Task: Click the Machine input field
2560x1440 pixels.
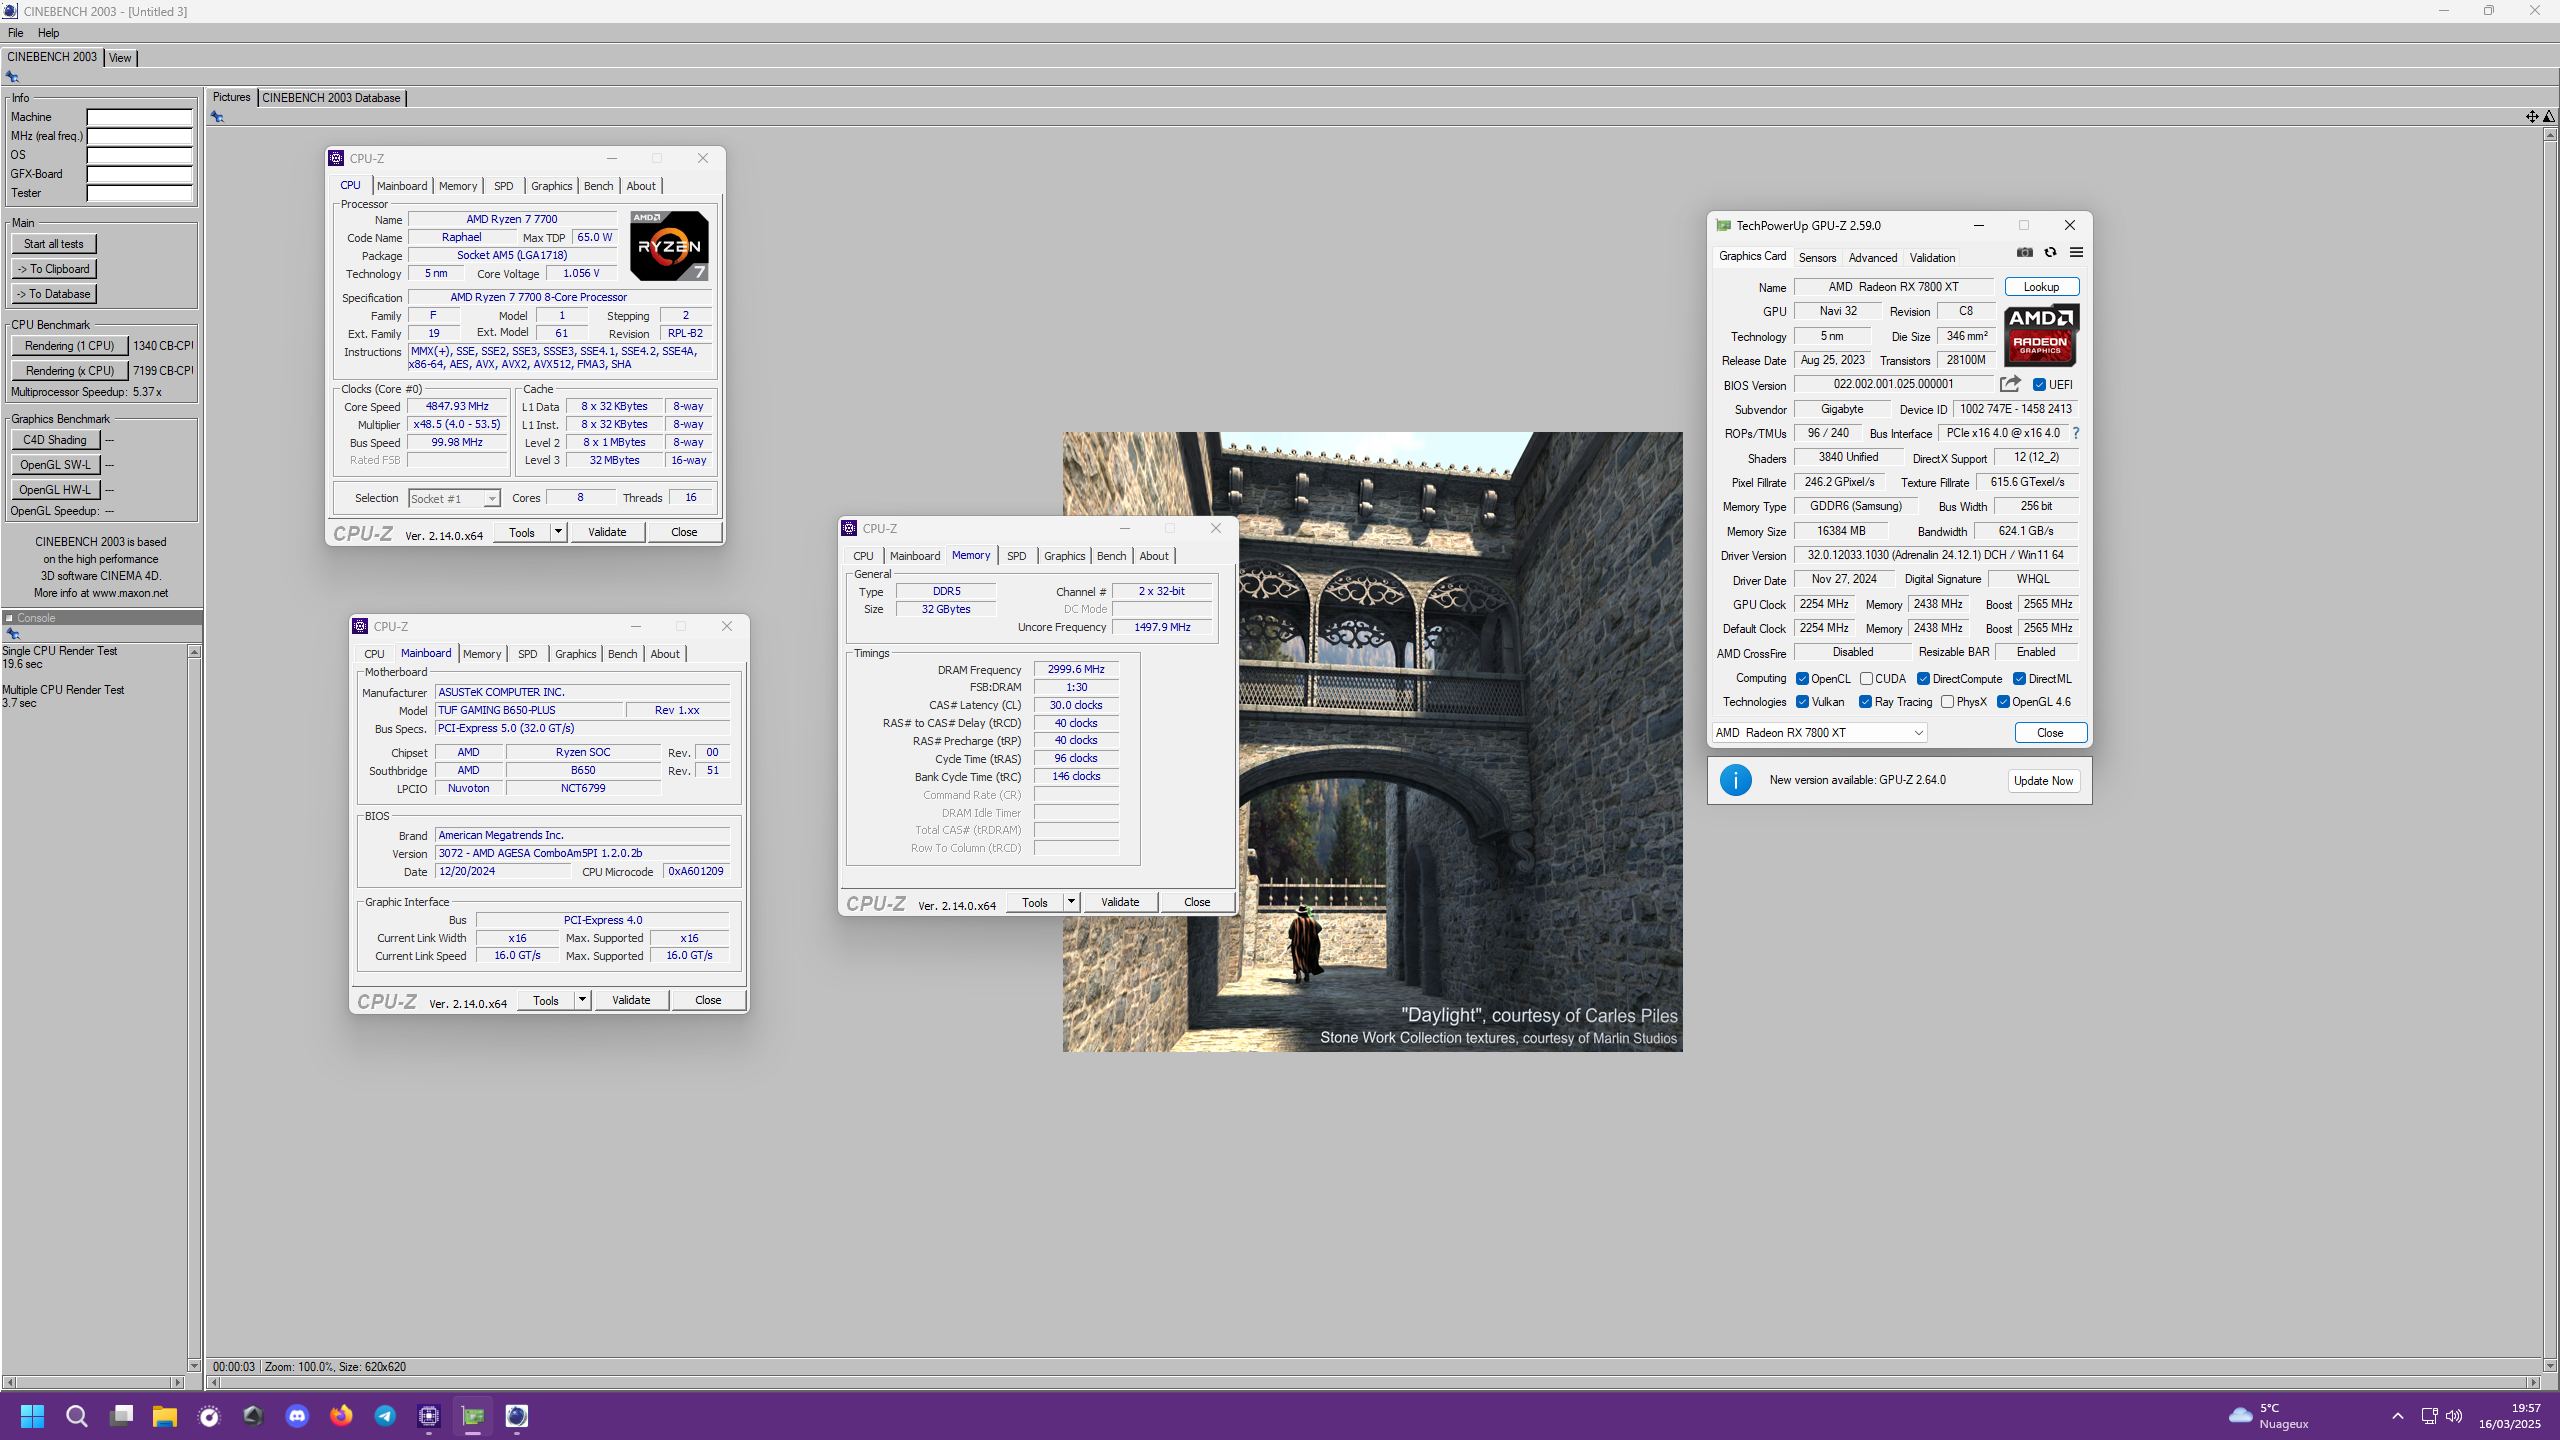Action: (x=139, y=117)
